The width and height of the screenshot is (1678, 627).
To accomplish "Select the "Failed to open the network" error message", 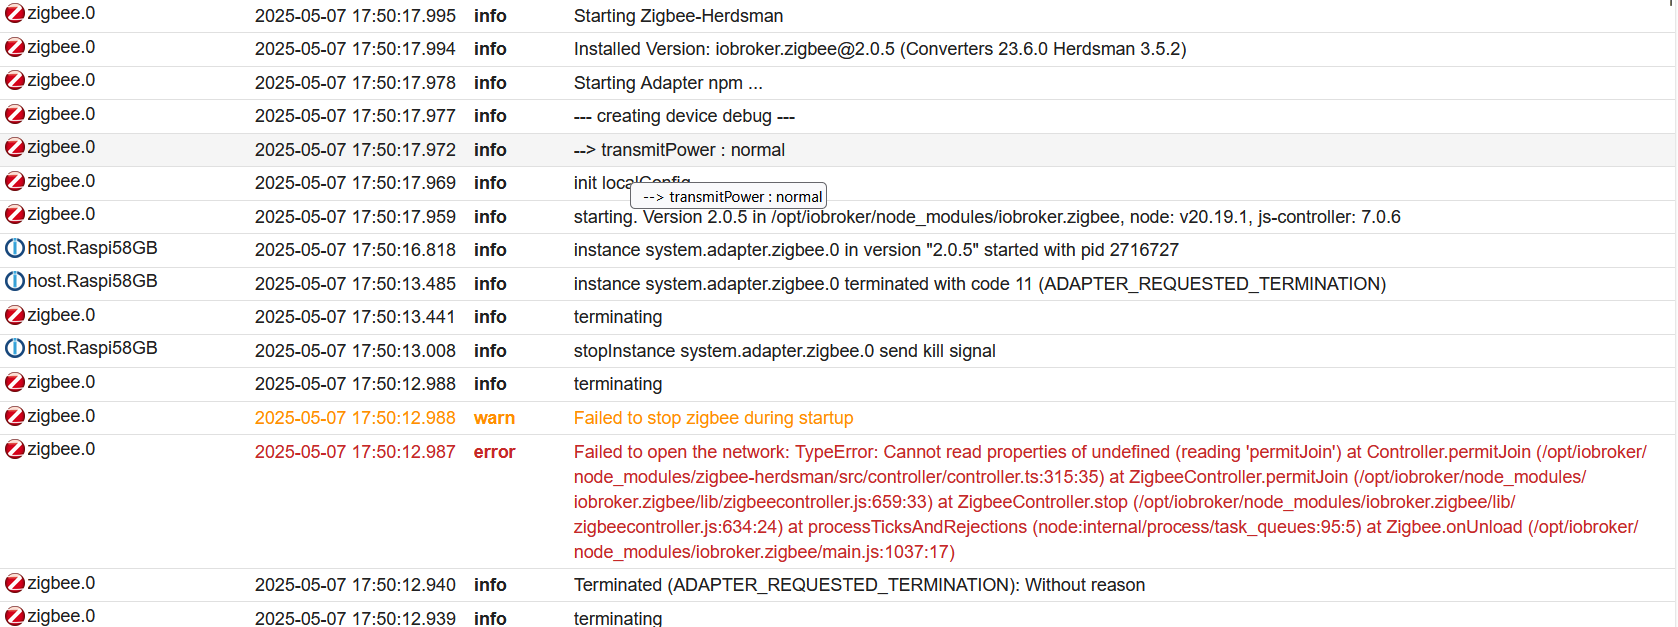I will click(1110, 502).
